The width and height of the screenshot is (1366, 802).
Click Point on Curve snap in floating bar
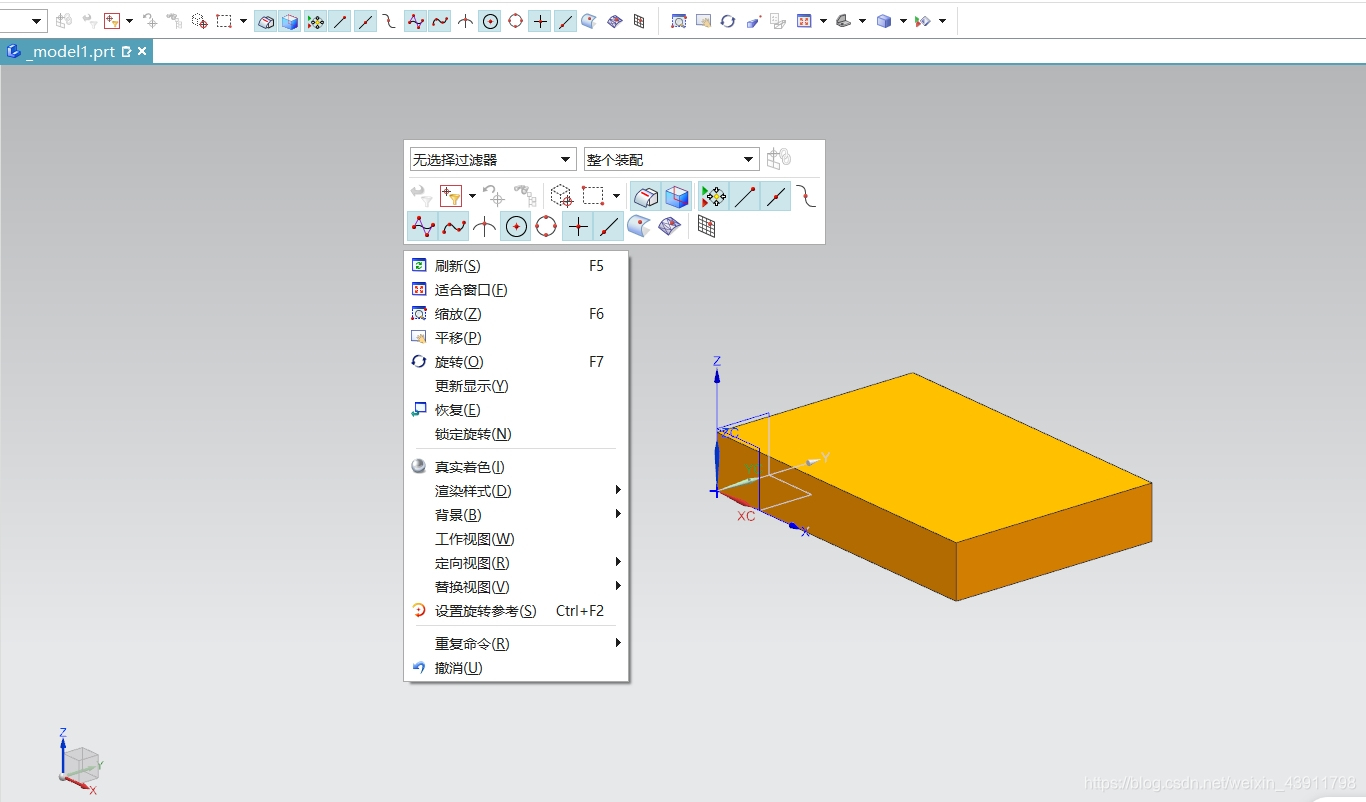point(608,227)
